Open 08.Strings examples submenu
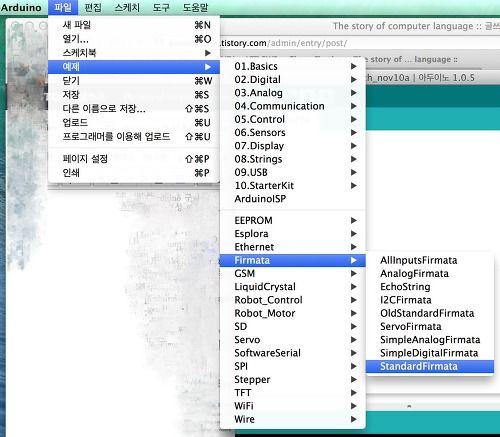Viewport: 500px width, 437px height. (293, 159)
